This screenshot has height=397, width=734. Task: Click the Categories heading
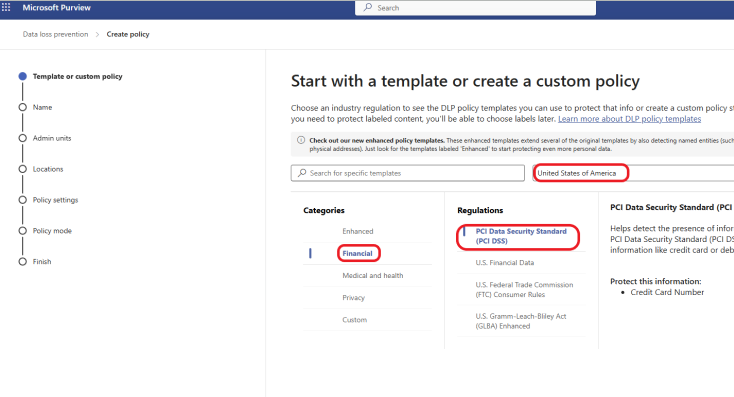(x=324, y=210)
